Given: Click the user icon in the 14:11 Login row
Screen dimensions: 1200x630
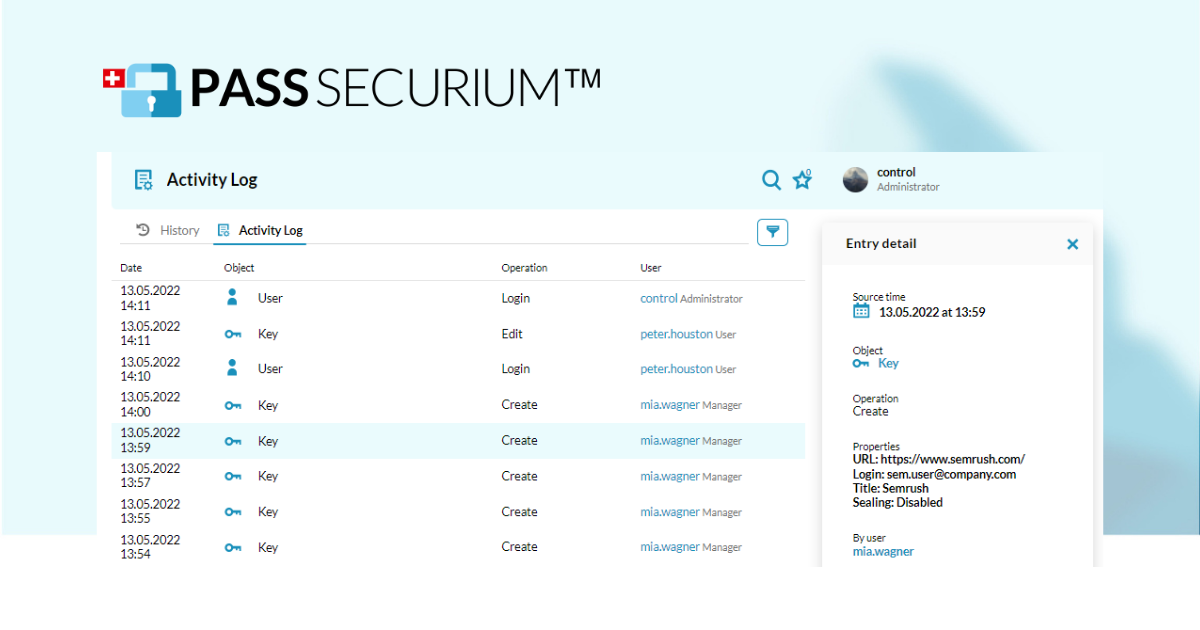Looking at the screenshot, I should point(232,297).
